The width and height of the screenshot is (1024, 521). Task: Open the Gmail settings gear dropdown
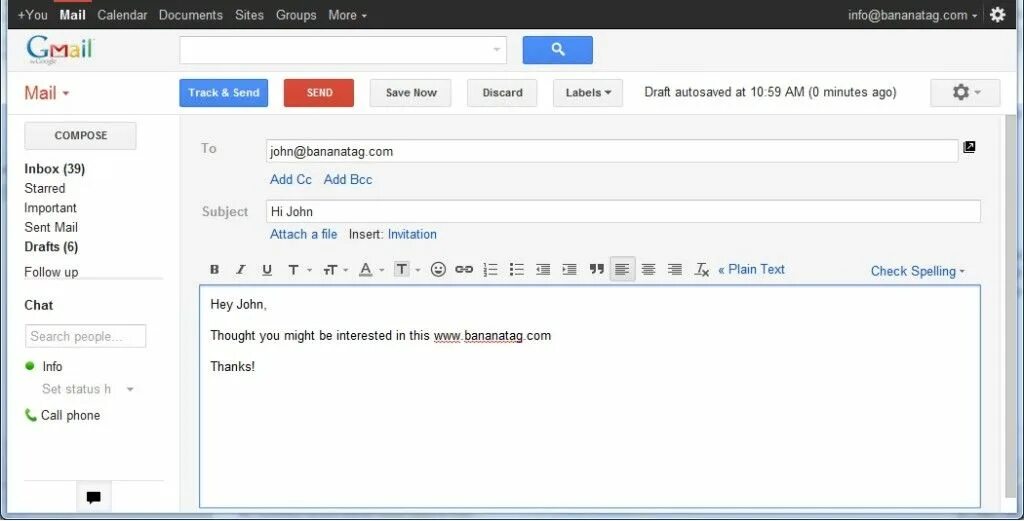[965, 93]
